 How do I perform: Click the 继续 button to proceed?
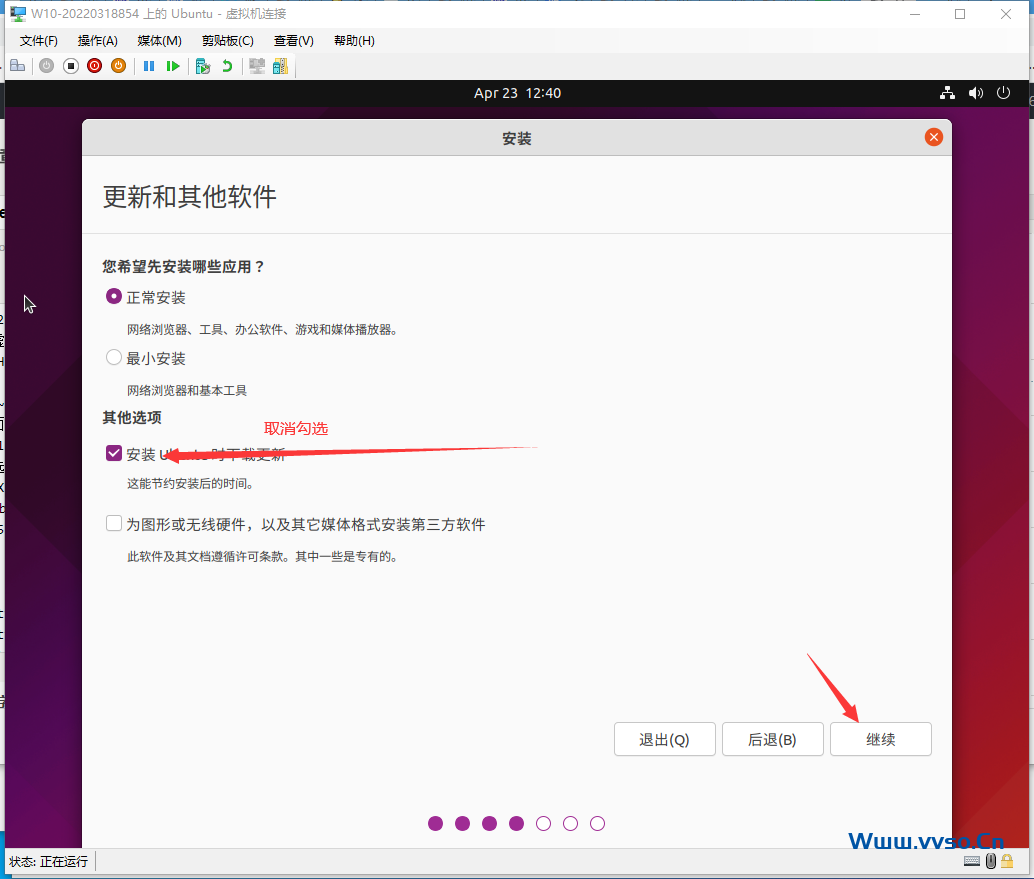(x=880, y=739)
